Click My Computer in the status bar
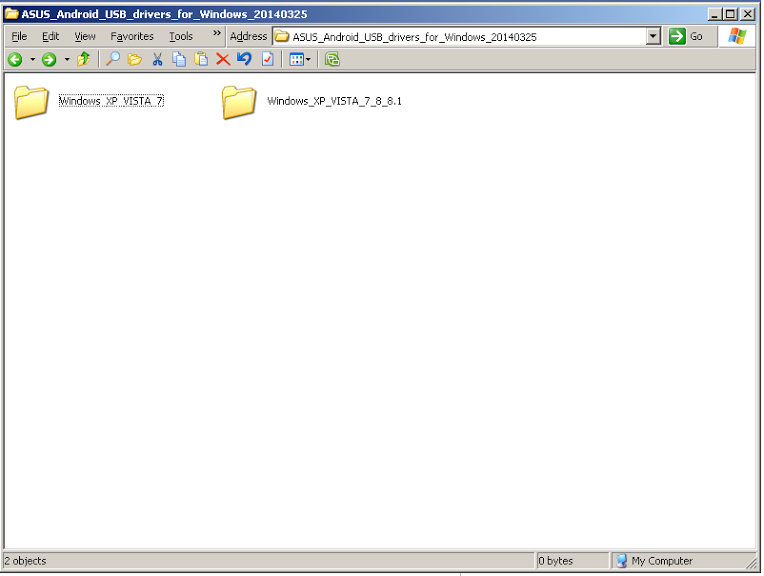Viewport: 764px width, 576px height. pos(654,561)
